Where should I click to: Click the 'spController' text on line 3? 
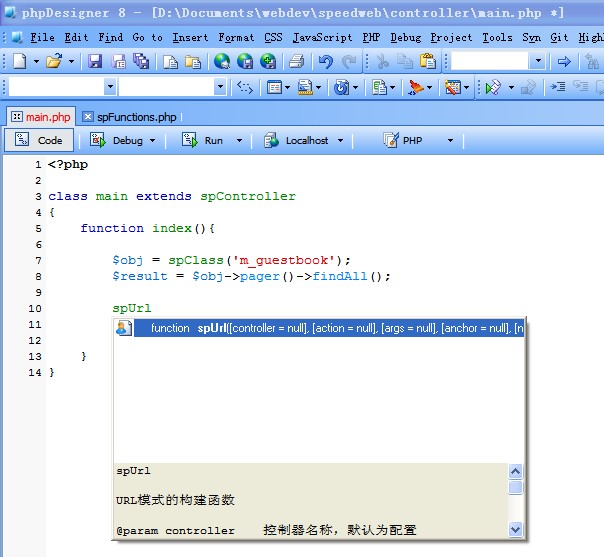pyautogui.click(x=248, y=196)
